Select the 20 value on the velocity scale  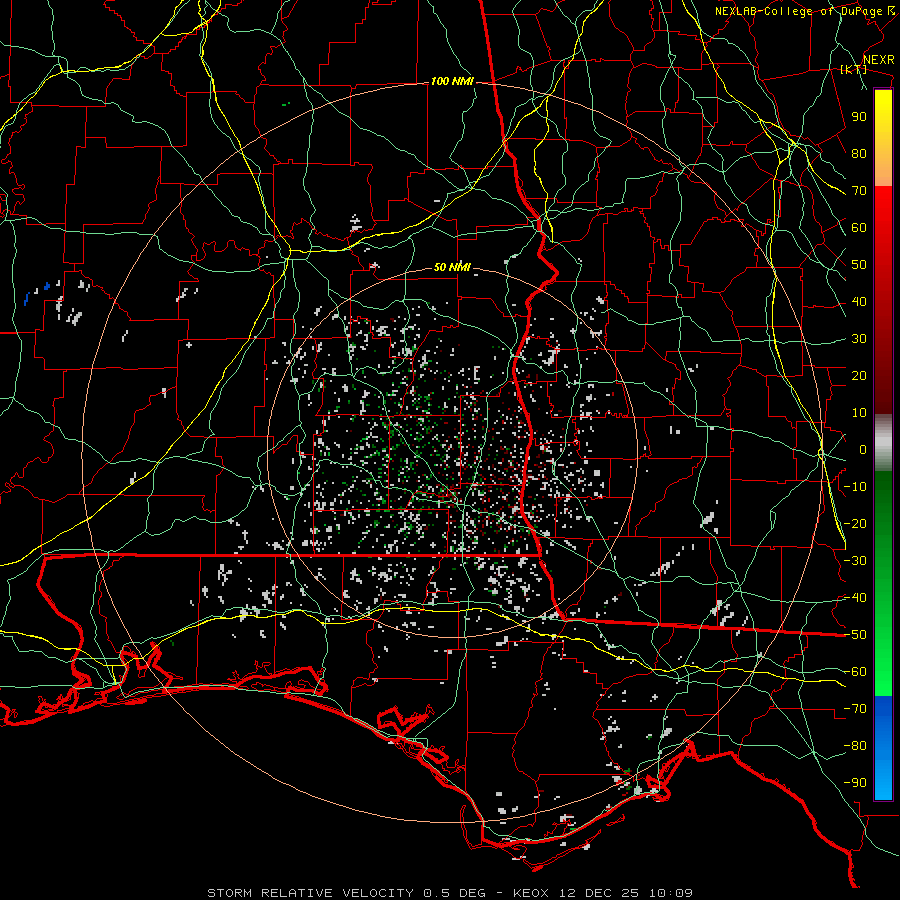pos(859,376)
